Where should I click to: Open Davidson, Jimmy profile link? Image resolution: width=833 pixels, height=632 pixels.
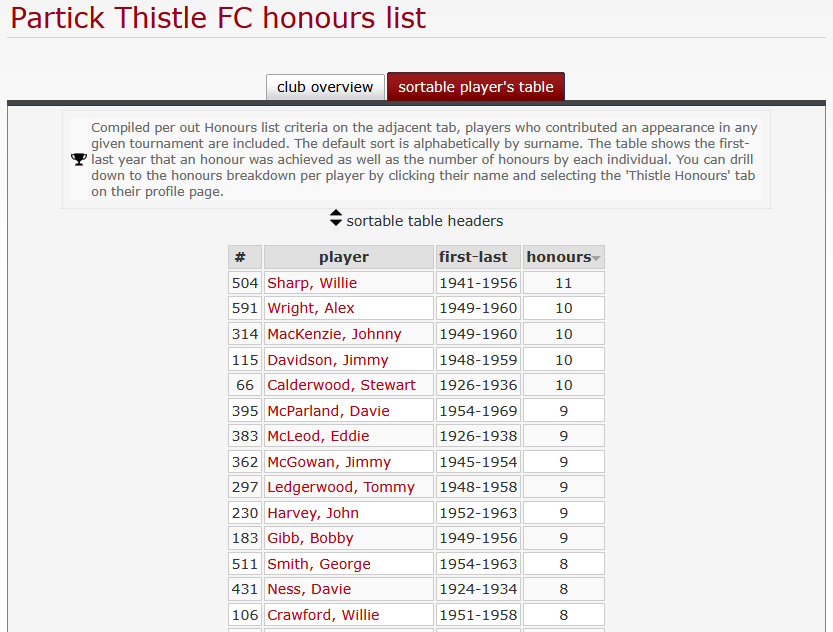click(328, 360)
